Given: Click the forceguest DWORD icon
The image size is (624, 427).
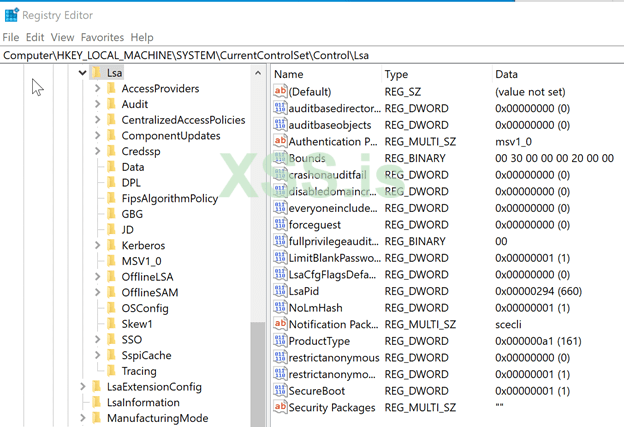Looking at the screenshot, I should click(x=280, y=224).
